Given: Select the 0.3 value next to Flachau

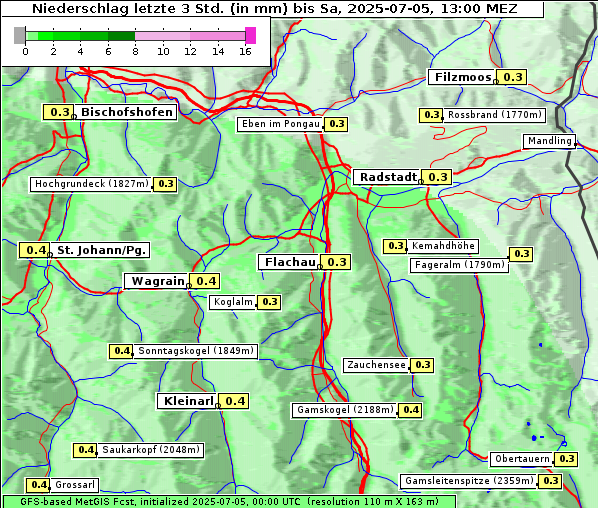Looking at the screenshot, I should (x=336, y=262).
